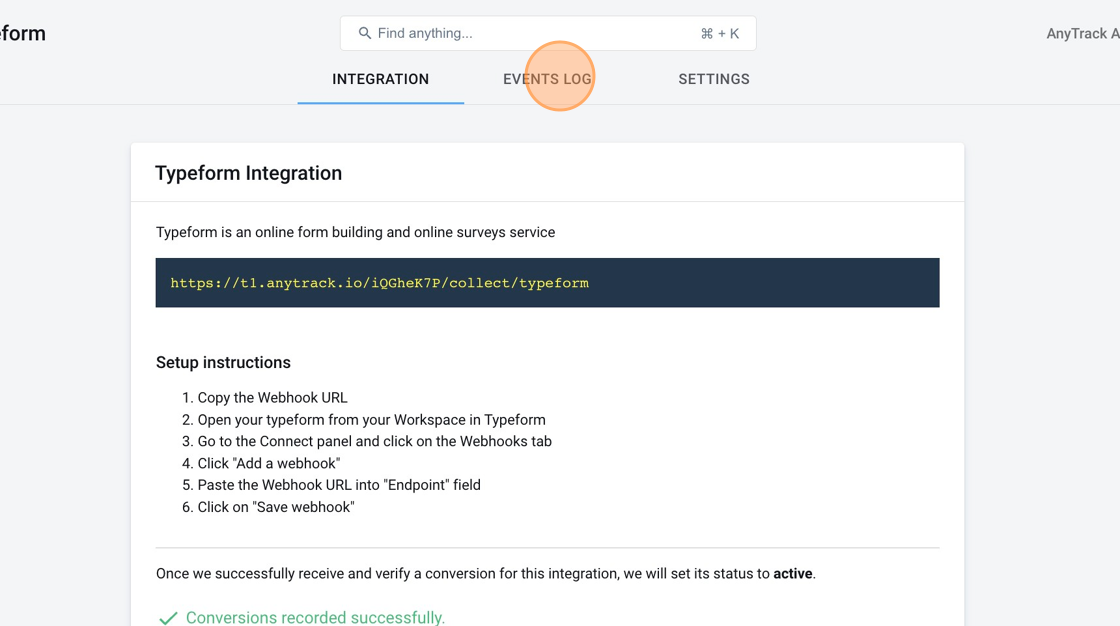Screen dimensions: 1120x626
Task: Click the 'Click "Add a webhook"' step
Action: pyautogui.click(x=269, y=463)
